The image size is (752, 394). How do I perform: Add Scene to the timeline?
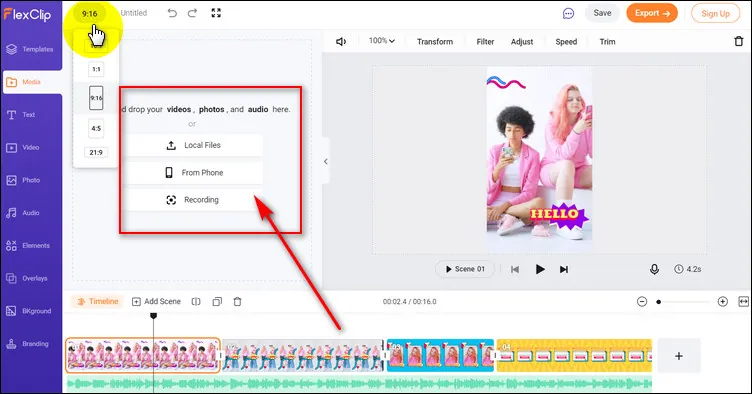click(156, 301)
